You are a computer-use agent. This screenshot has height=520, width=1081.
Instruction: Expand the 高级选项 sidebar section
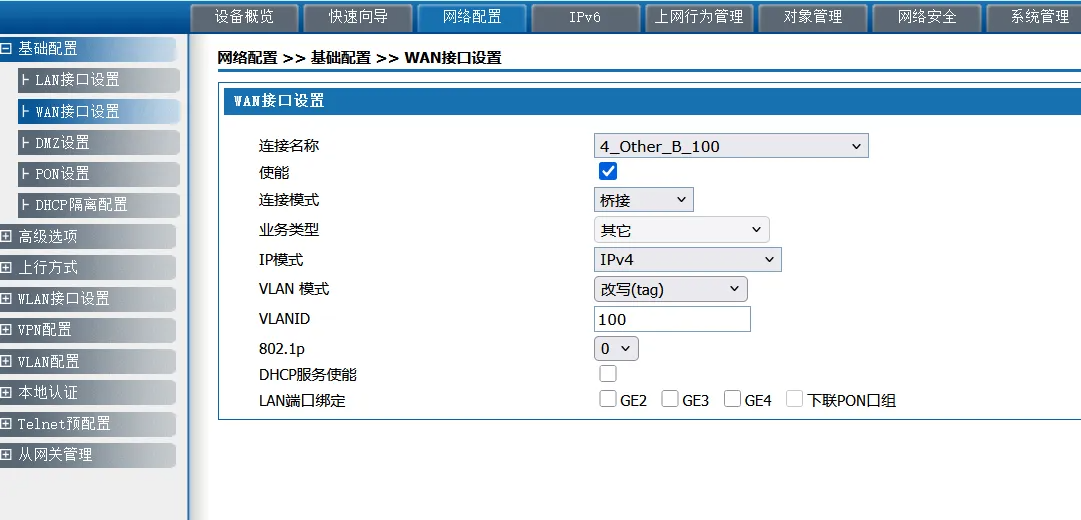[88, 237]
